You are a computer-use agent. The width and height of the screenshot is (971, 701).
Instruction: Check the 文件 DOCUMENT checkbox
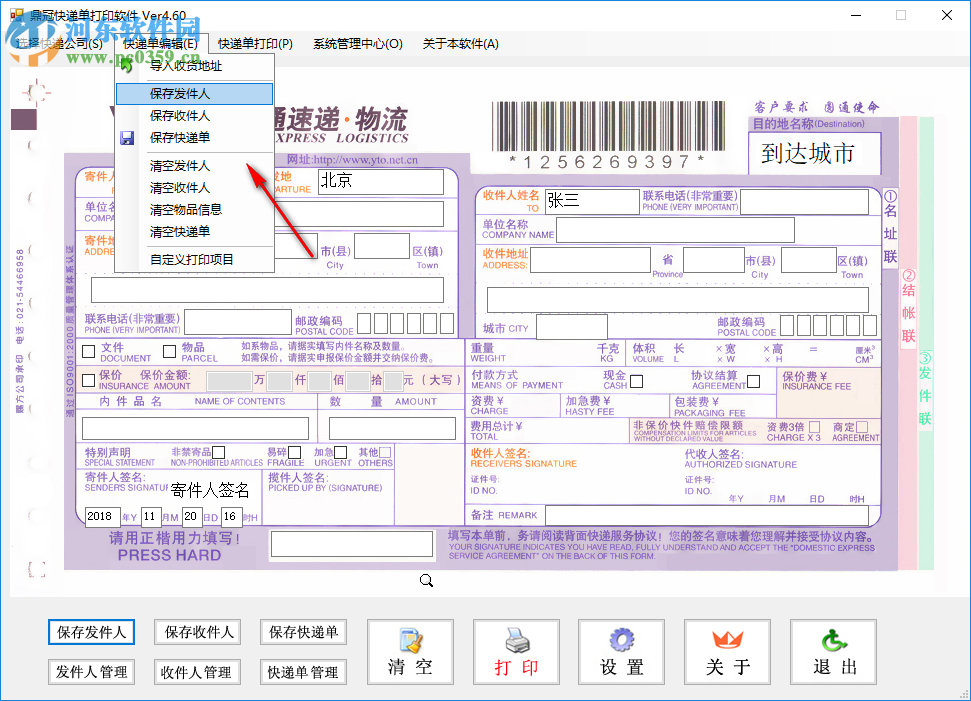click(x=87, y=352)
